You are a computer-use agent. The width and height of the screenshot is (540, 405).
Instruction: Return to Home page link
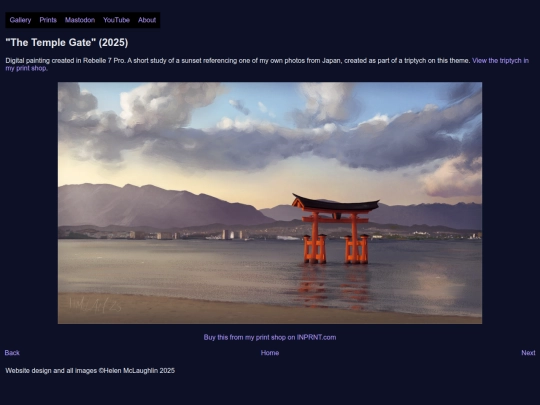[270, 353]
